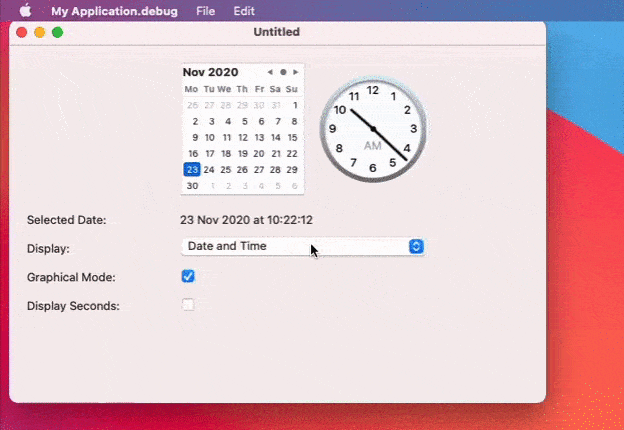Viewport: 624px width, 430px height.
Task: Zoom the Untitled window with green button
Action: (x=58, y=32)
